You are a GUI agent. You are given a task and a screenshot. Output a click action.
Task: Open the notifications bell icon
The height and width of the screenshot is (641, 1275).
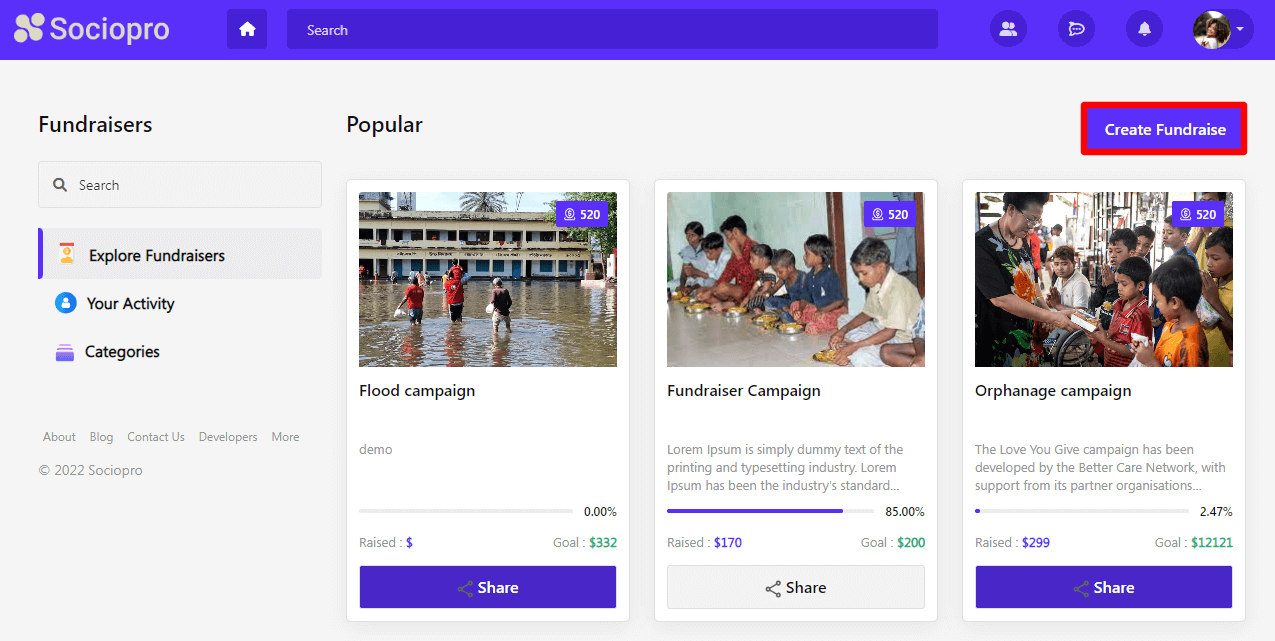point(1144,29)
